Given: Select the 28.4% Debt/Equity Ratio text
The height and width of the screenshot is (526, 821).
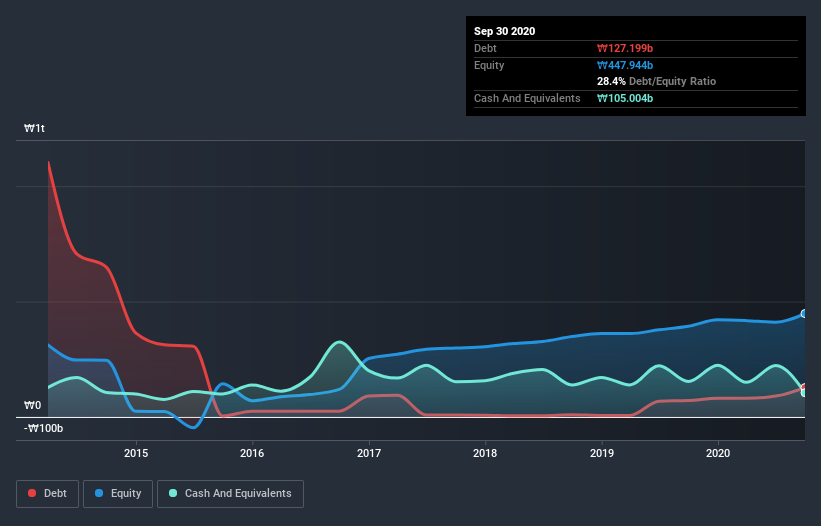Looking at the screenshot, I should point(656,81).
